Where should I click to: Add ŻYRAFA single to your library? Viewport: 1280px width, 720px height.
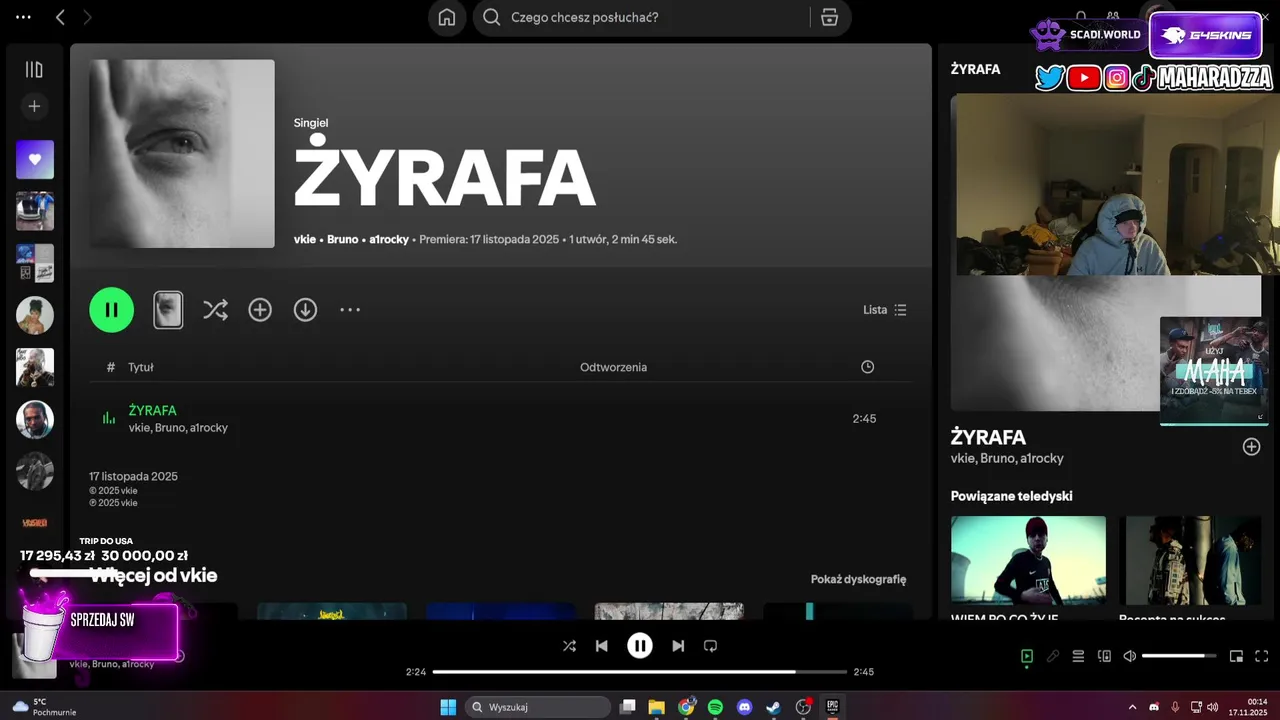click(260, 310)
